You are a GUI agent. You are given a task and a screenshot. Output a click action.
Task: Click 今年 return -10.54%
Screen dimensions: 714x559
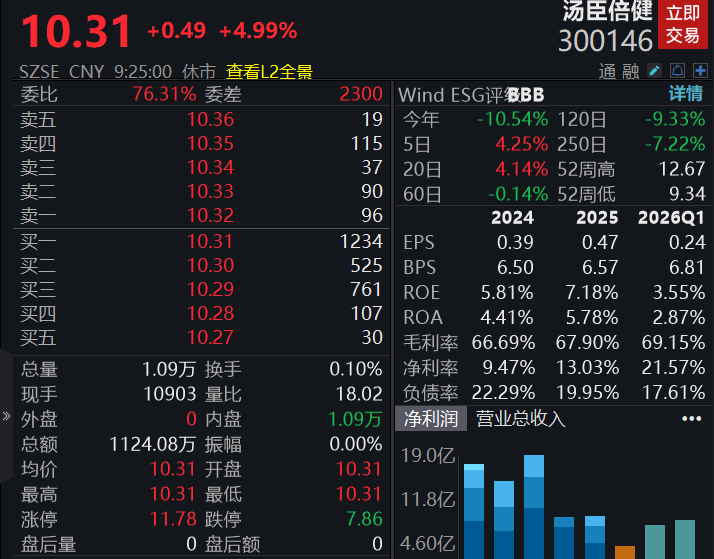tap(513, 119)
